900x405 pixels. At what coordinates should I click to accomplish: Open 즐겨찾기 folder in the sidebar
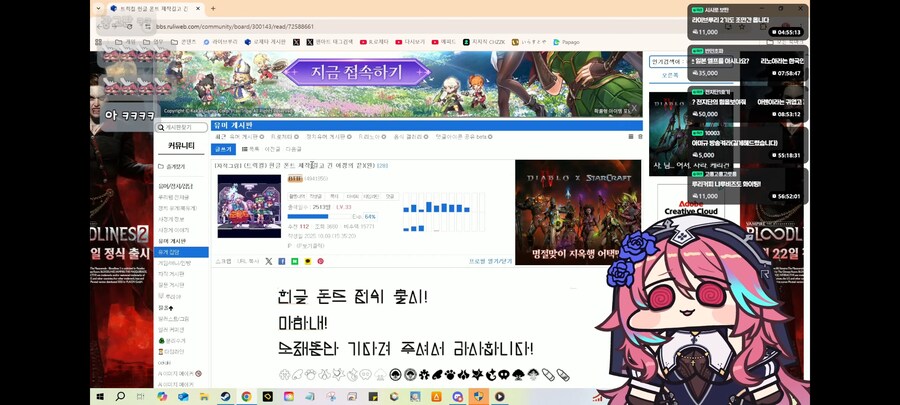point(172,166)
